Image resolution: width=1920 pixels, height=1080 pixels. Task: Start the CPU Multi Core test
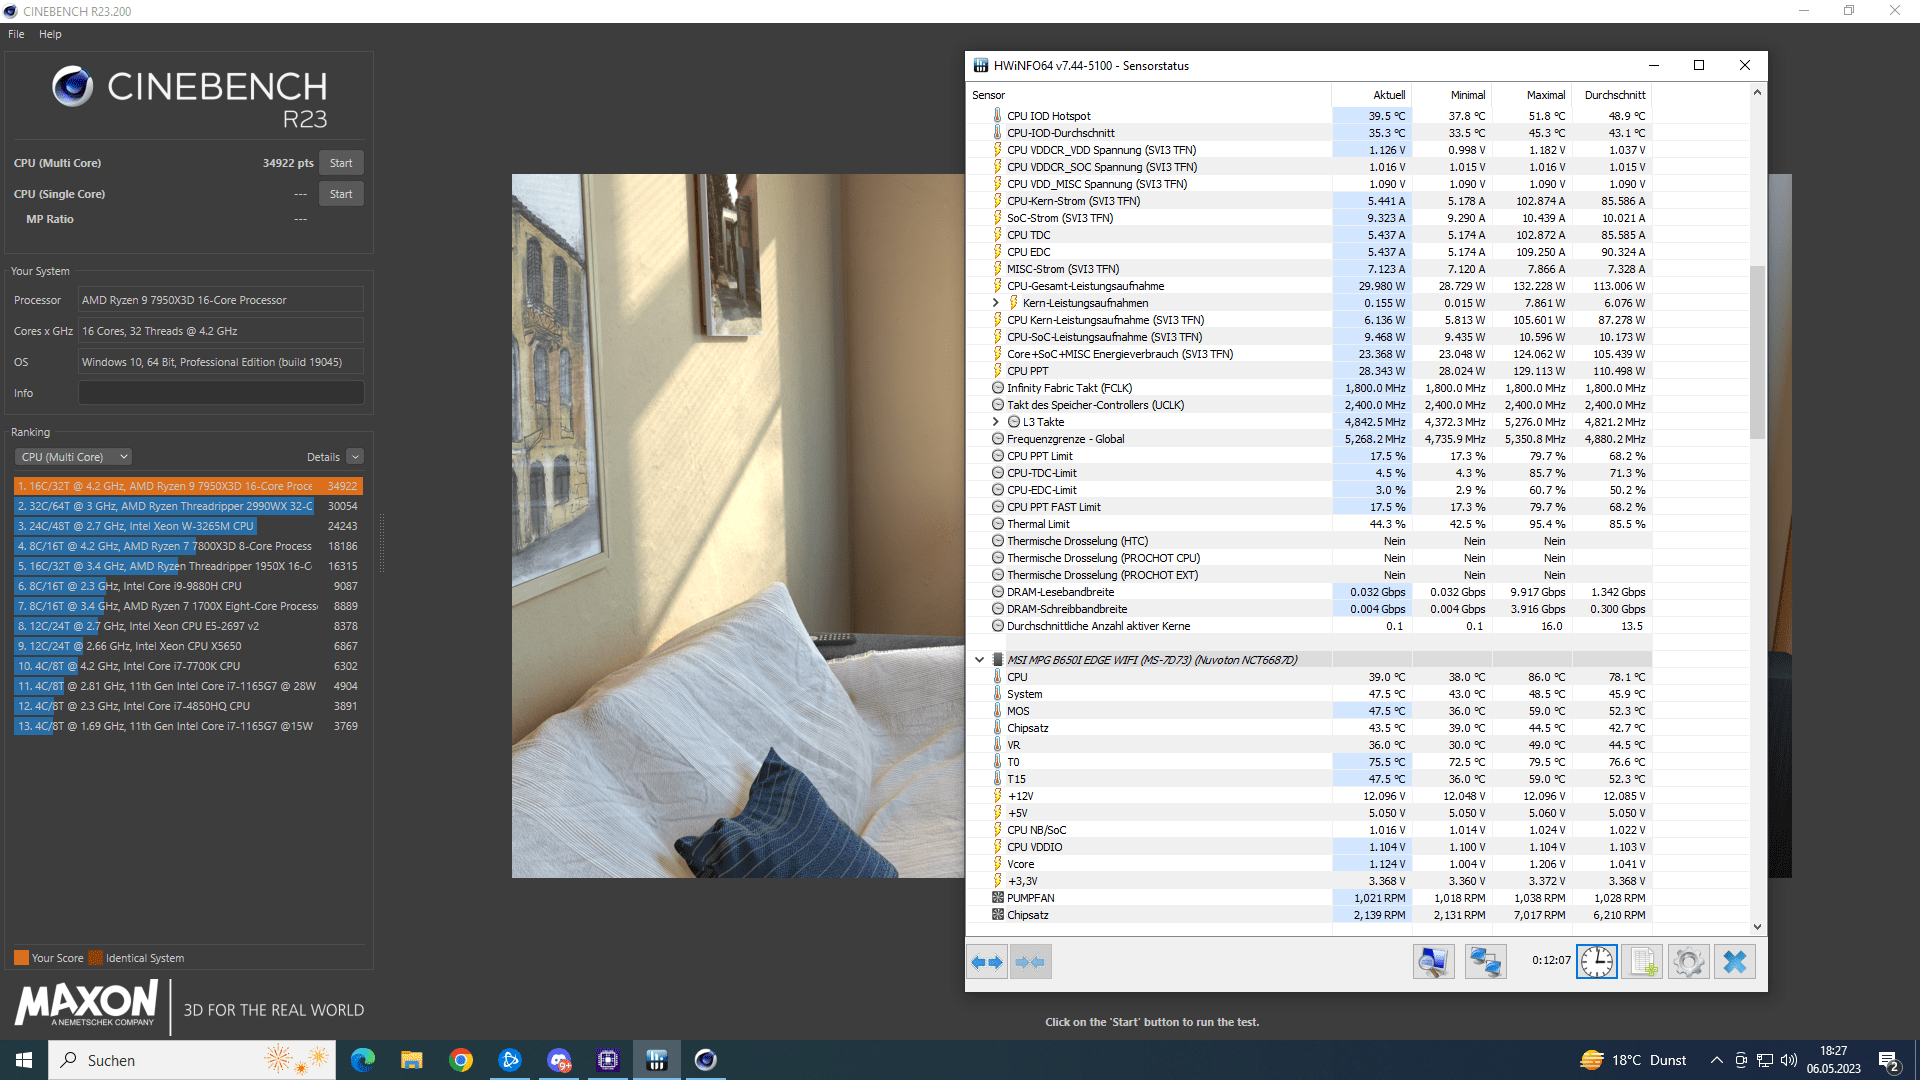tap(341, 163)
